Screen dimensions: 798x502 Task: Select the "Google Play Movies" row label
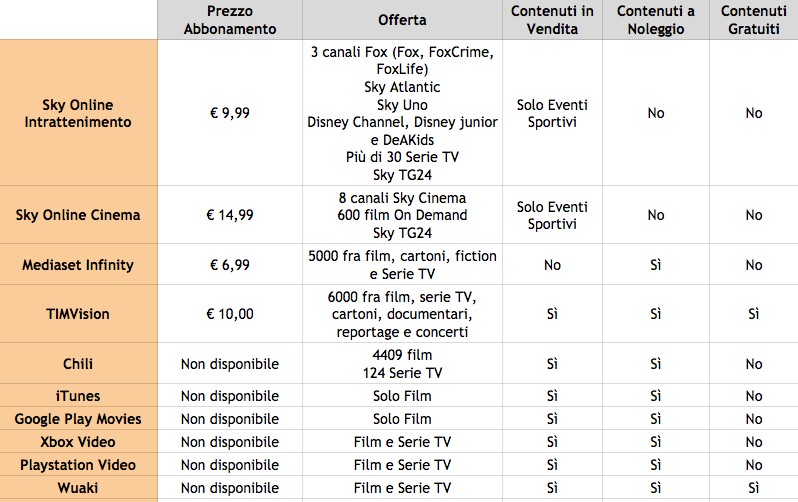pos(78,419)
